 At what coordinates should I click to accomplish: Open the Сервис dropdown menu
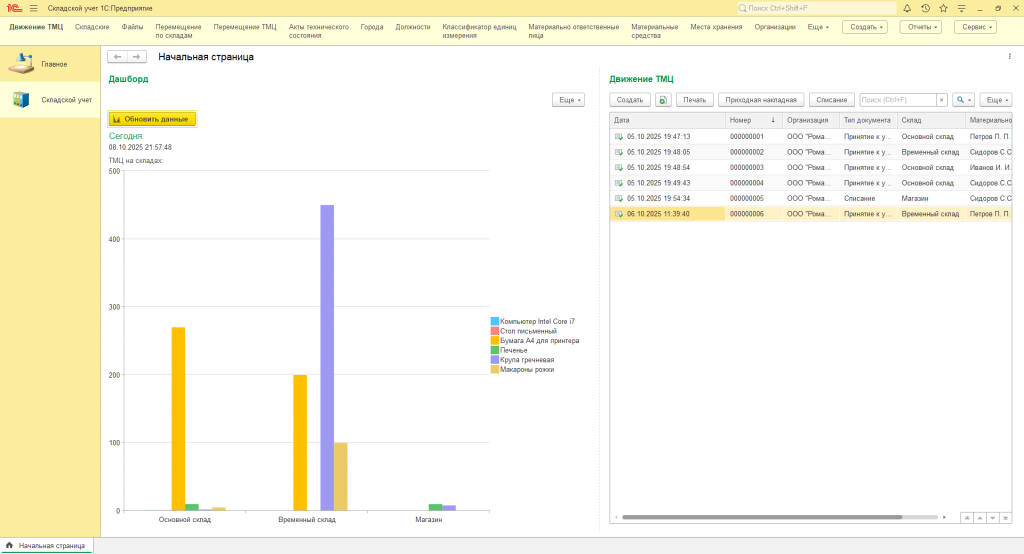click(x=975, y=27)
